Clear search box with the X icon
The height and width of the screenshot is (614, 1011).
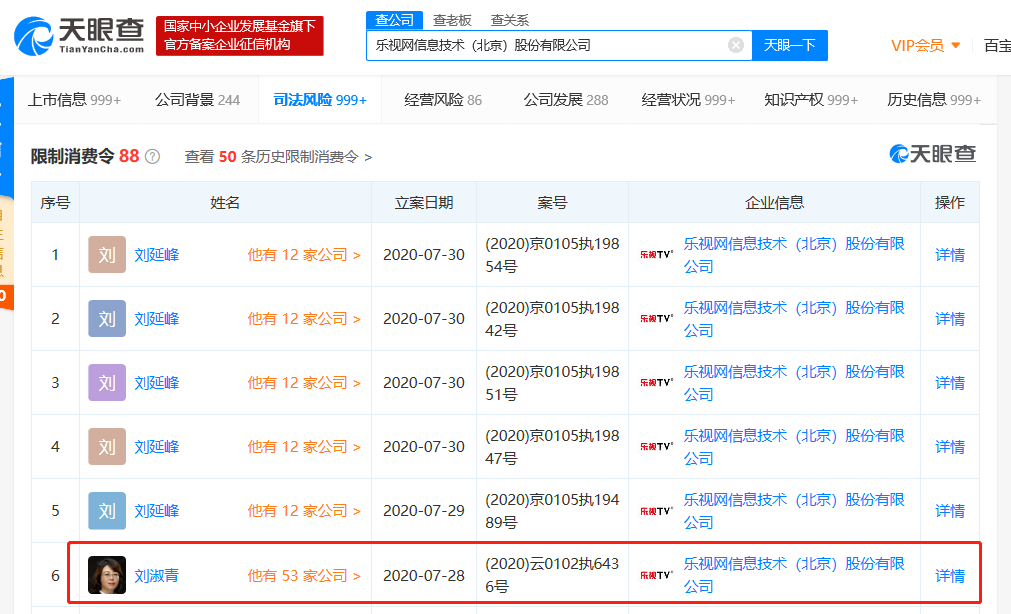[736, 45]
